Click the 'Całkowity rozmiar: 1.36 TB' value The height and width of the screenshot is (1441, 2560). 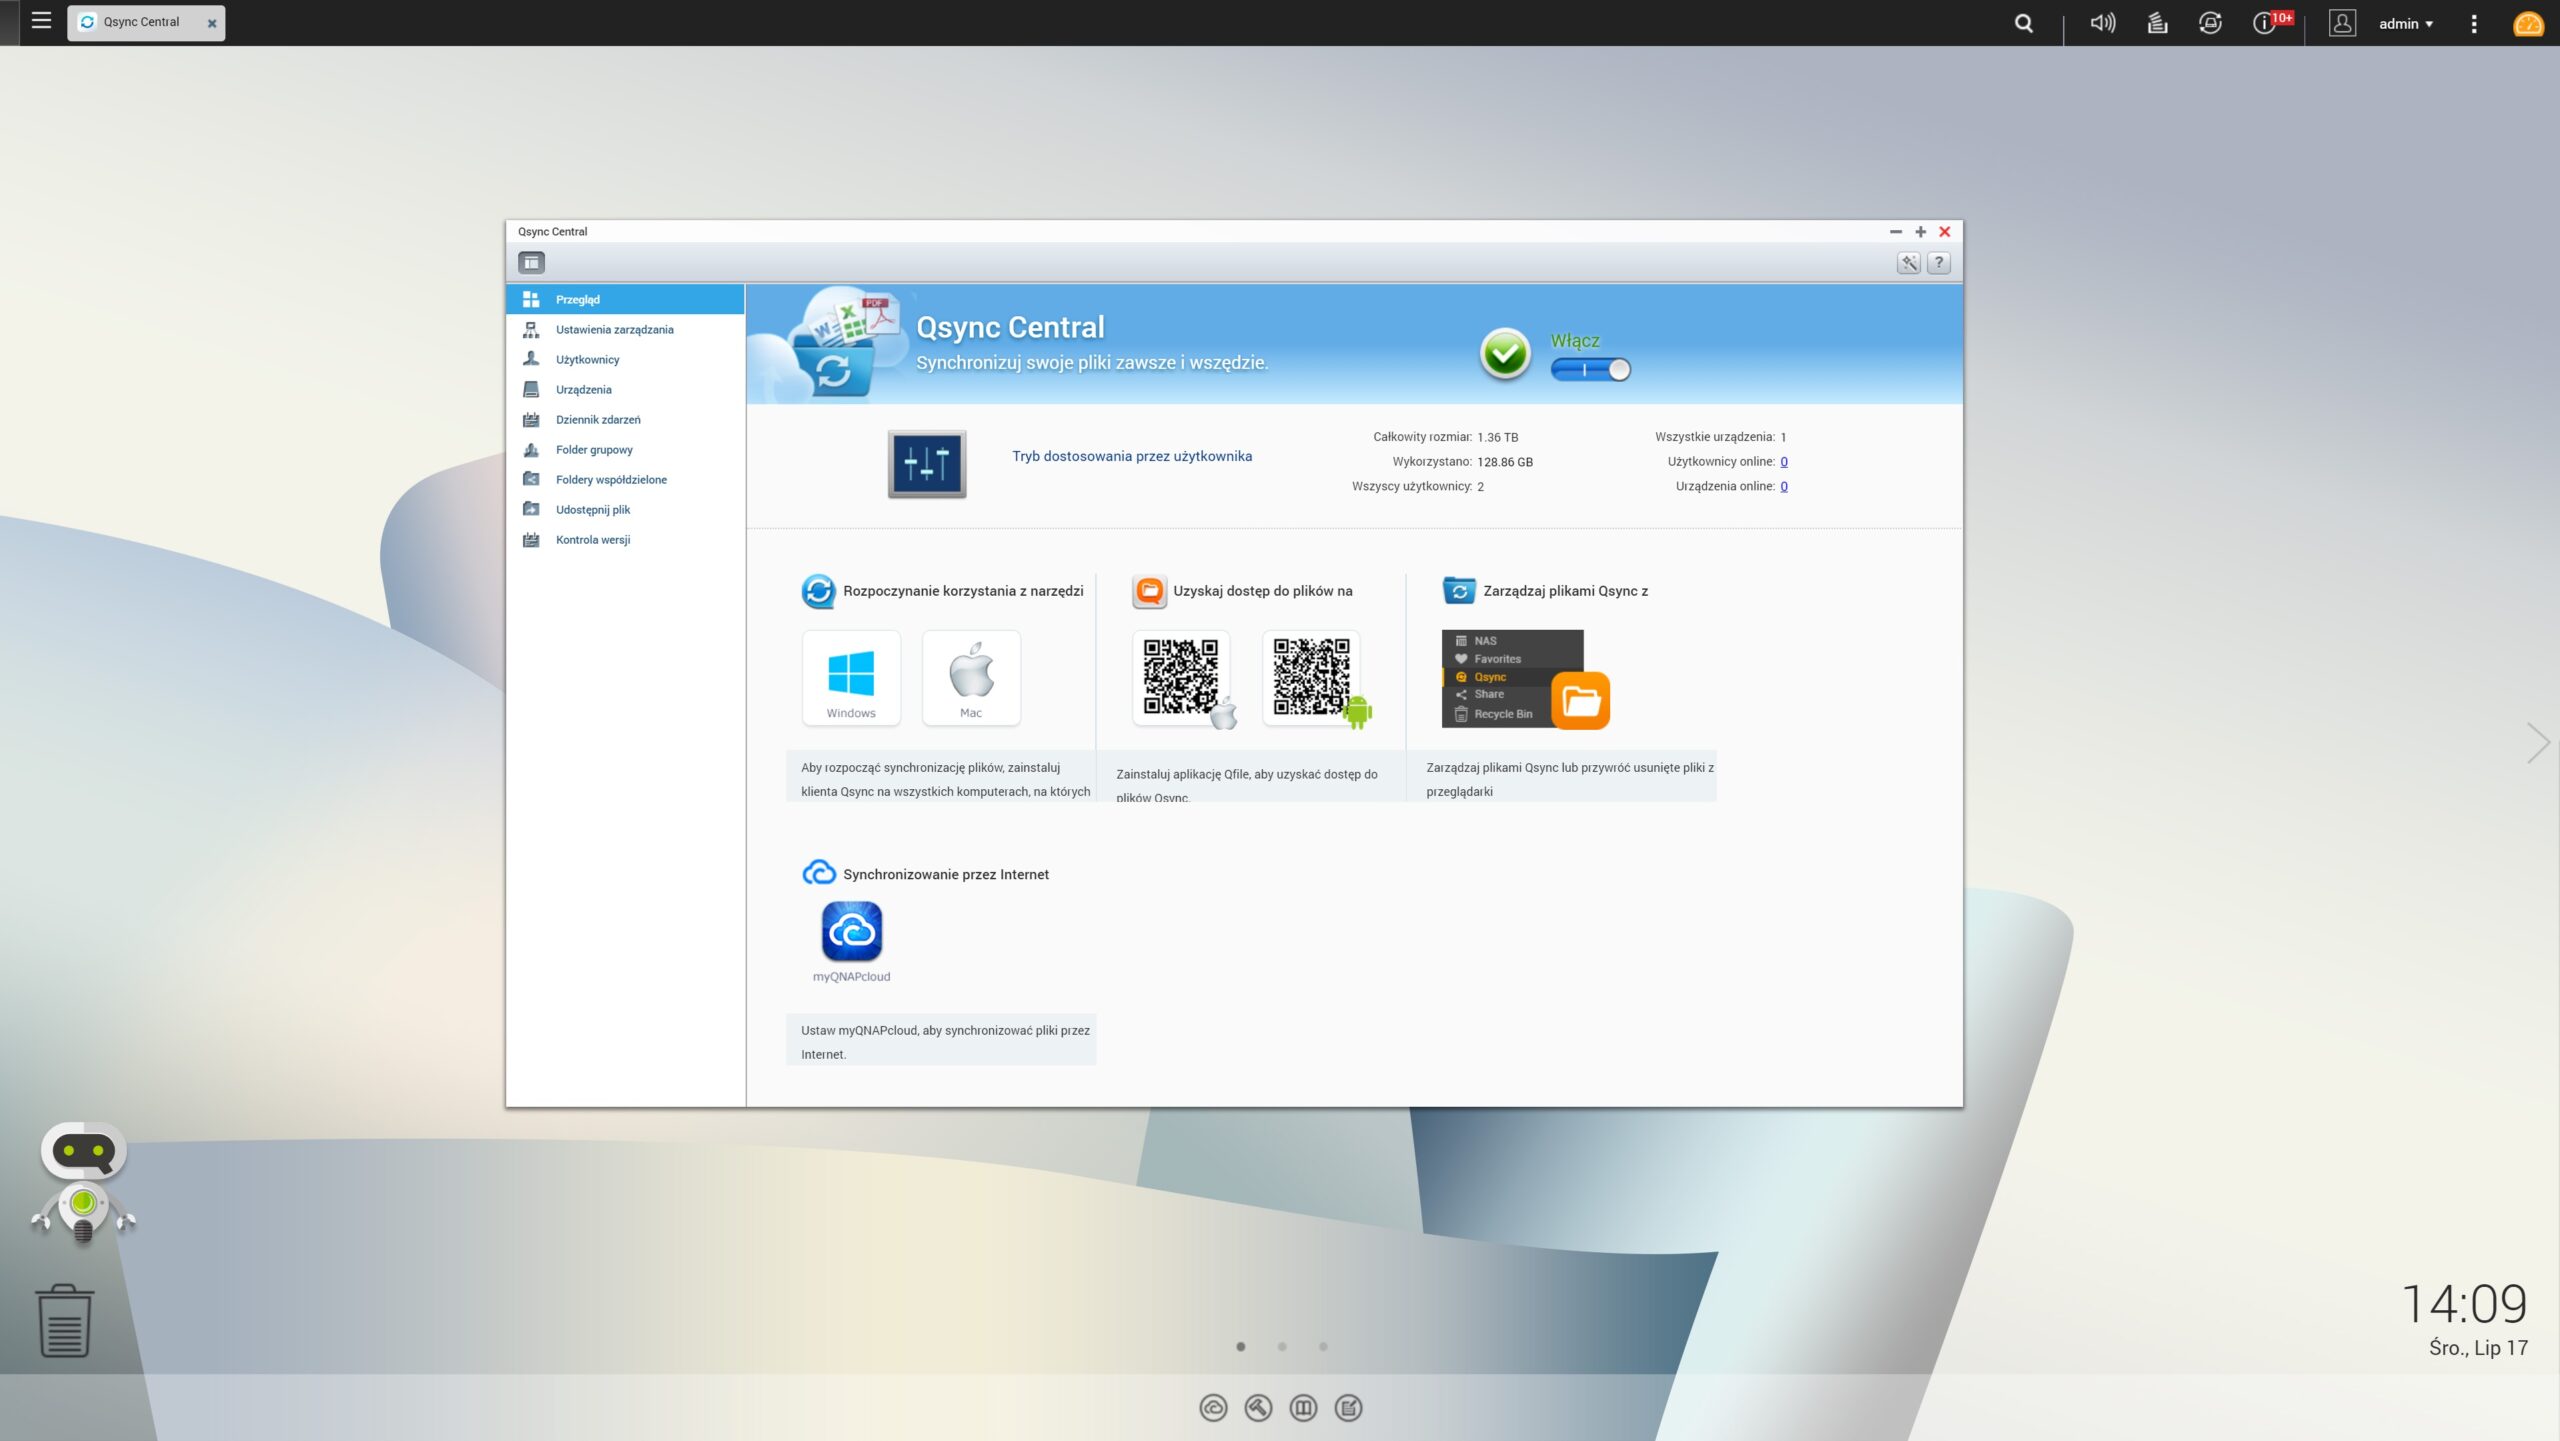[1496, 437]
